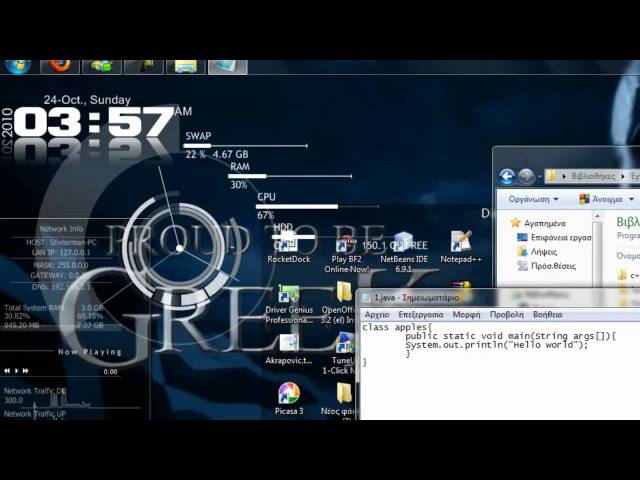The image size is (640, 480).
Task: Select Λήψεις in the Explorer sidebar
Action: click(536, 252)
